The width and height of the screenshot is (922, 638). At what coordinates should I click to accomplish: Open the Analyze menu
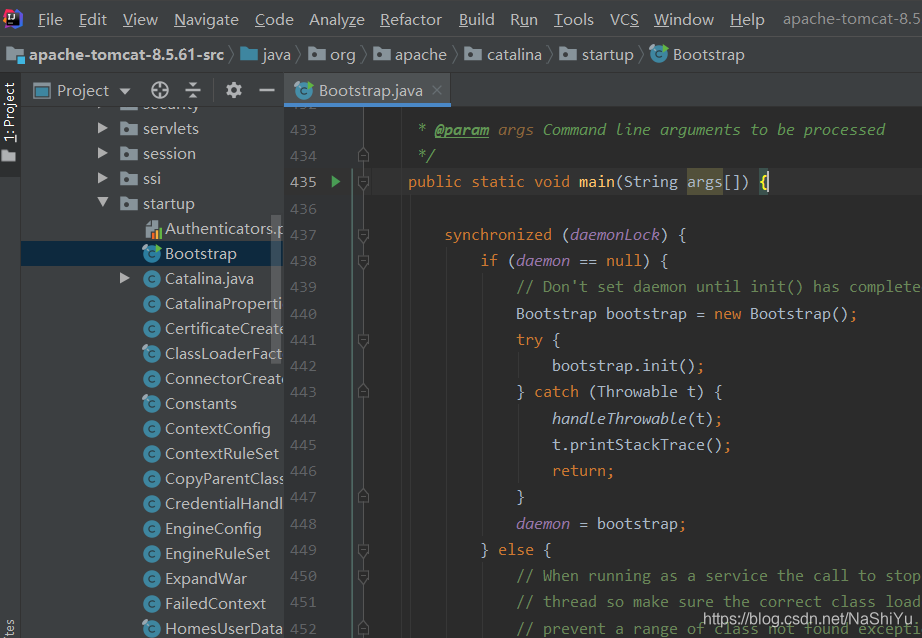336,20
